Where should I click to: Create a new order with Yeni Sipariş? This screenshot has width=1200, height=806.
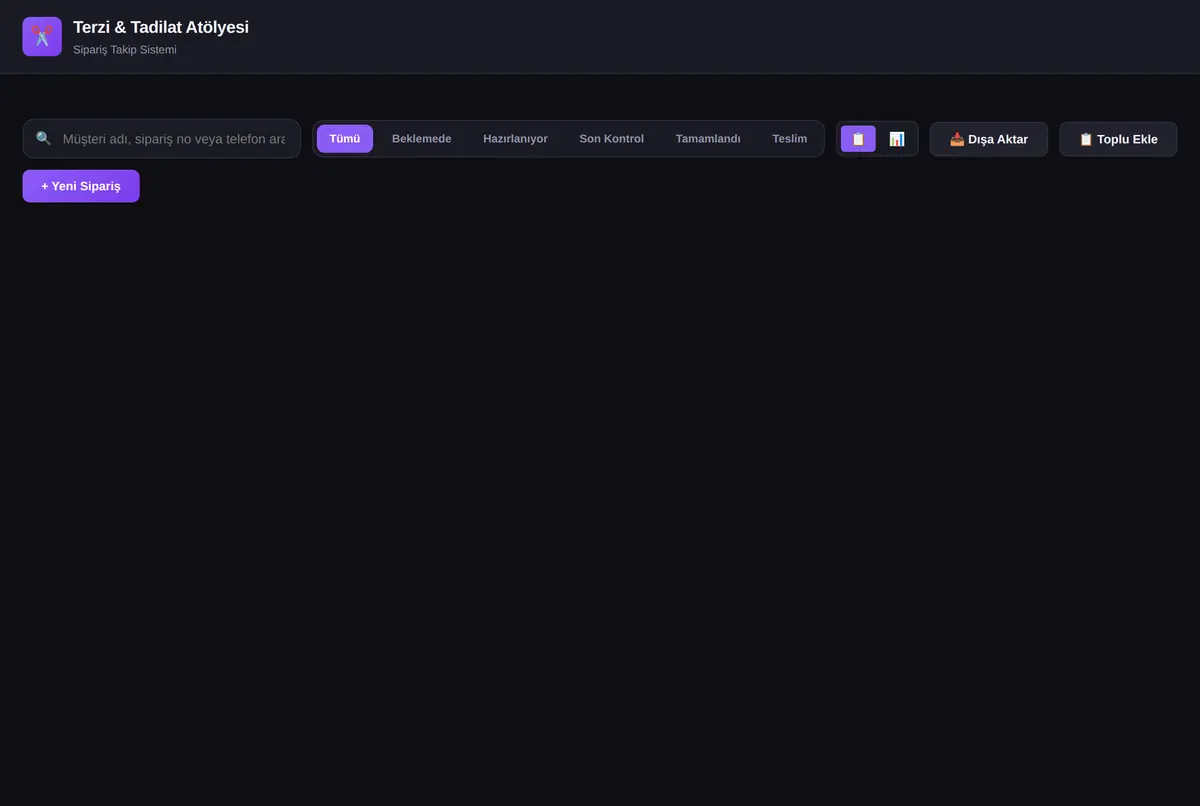[x=81, y=186]
